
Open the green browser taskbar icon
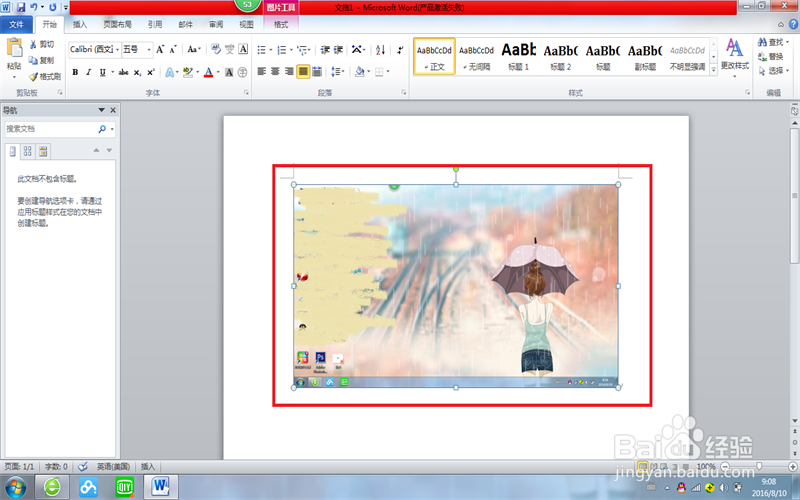click(52, 487)
